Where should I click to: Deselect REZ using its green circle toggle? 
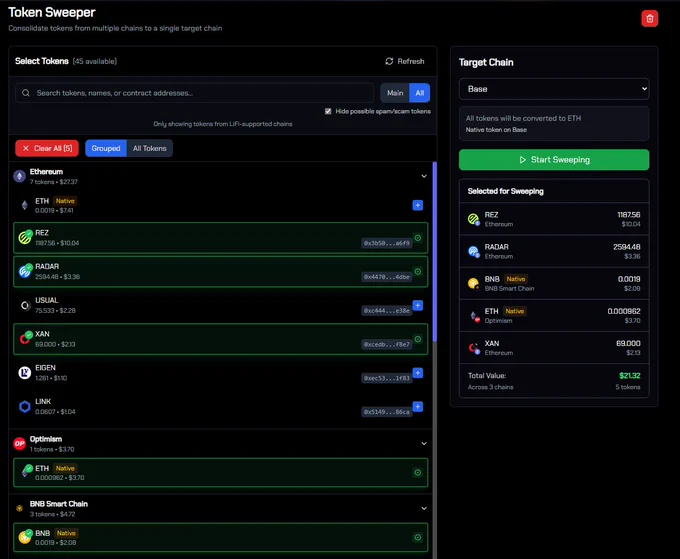point(418,238)
